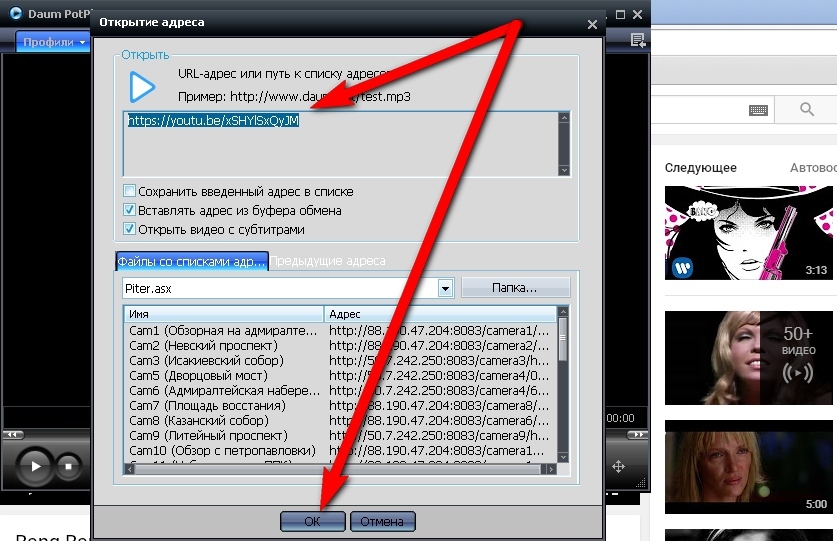The height and width of the screenshot is (541, 837).
Task: Click URL text box scrollbar up arrow
Action: 564,117
